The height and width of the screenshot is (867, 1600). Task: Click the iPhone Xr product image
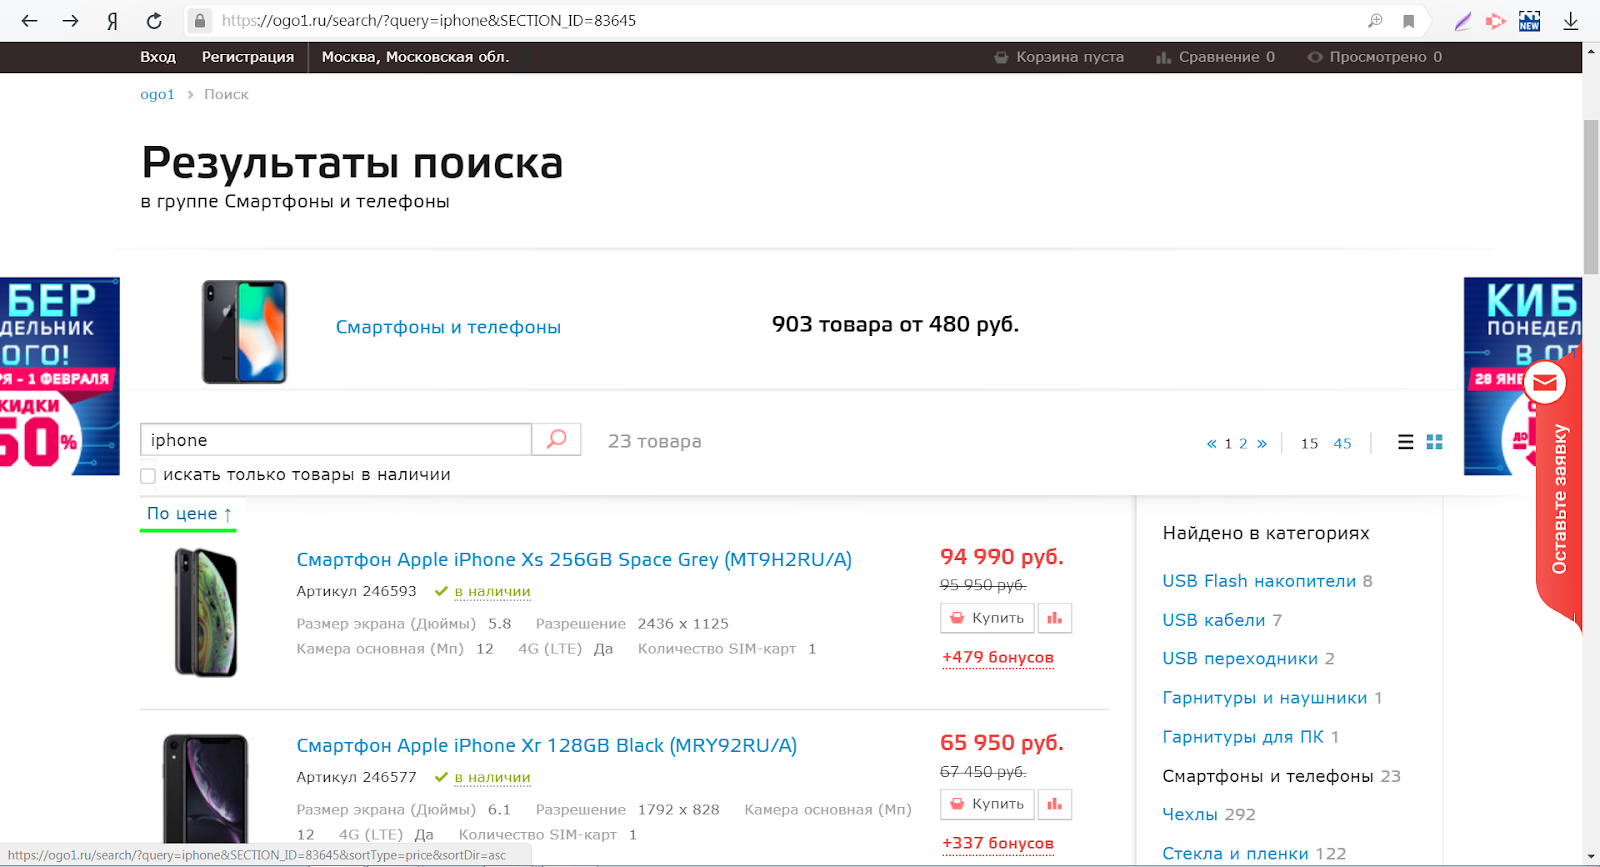coord(206,788)
